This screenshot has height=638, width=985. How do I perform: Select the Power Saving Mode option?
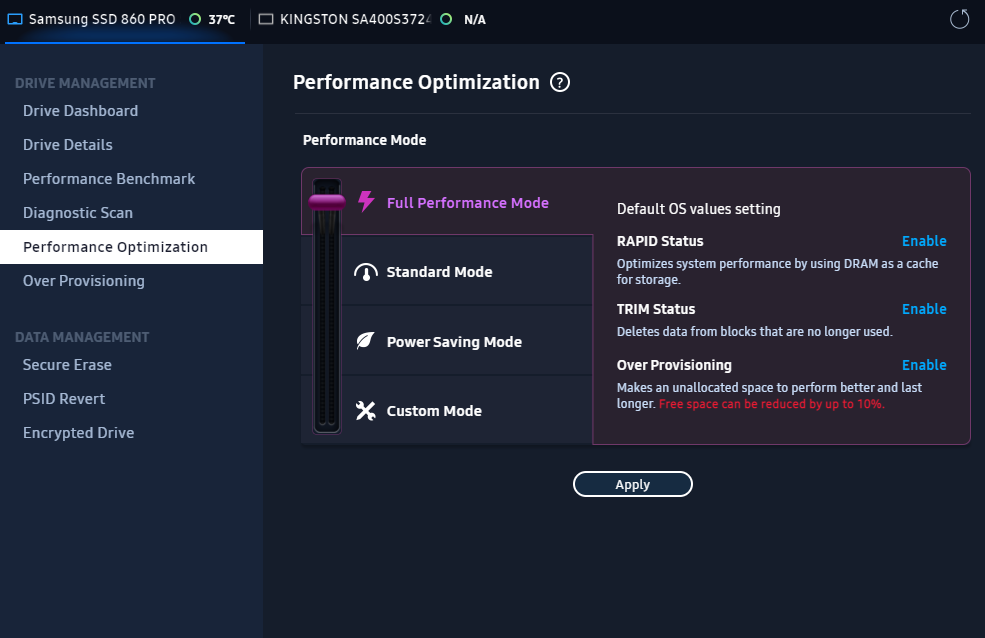pyautogui.click(x=454, y=342)
